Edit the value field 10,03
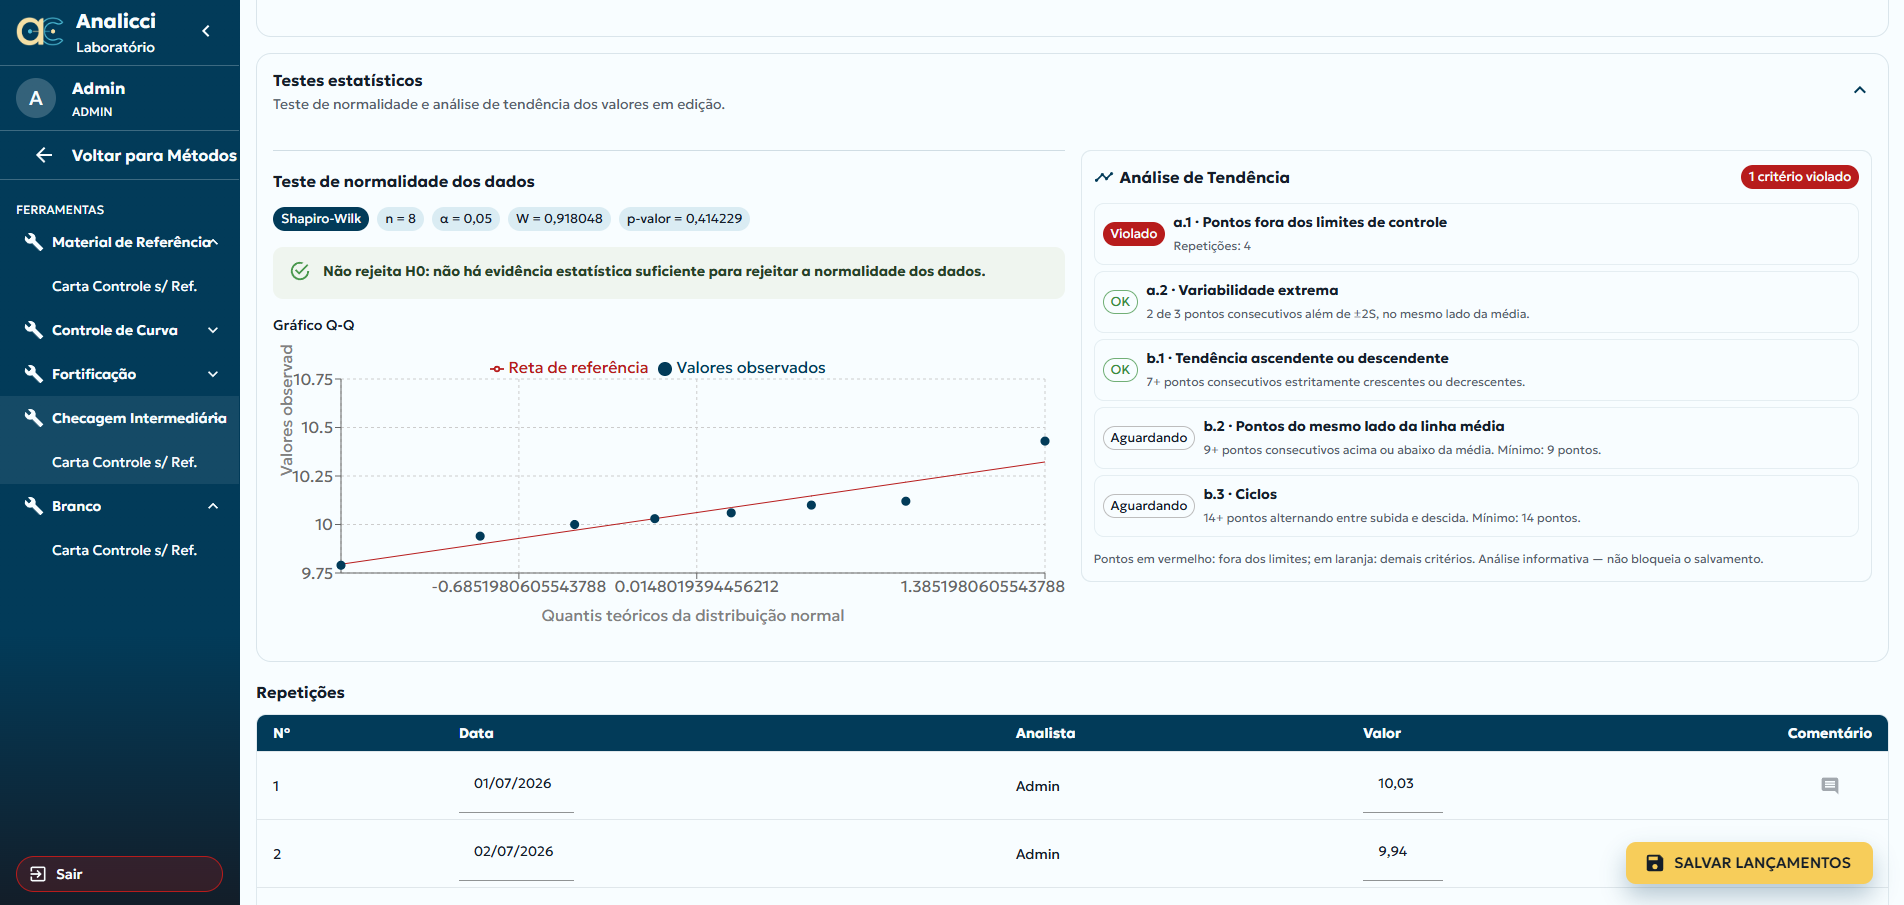 1402,785
